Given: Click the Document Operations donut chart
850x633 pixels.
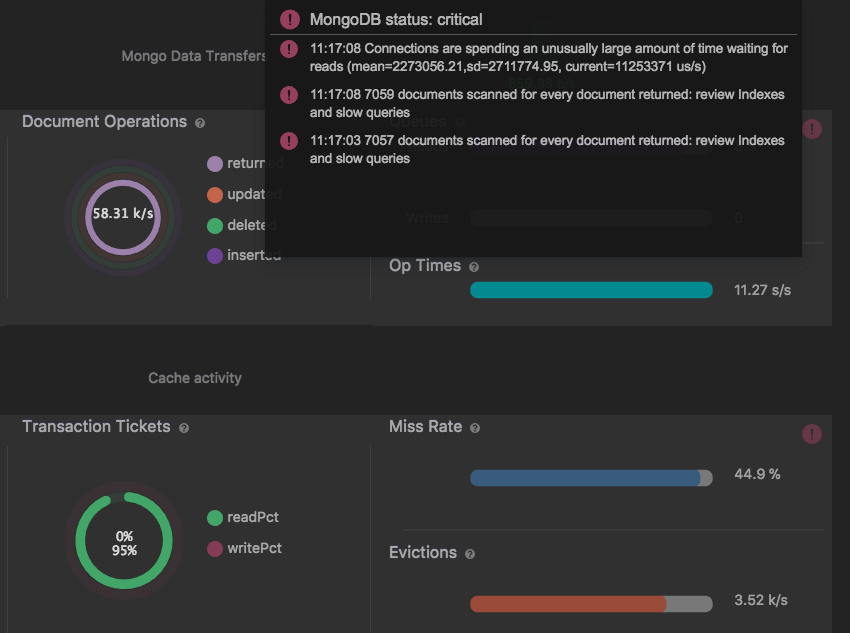Looking at the screenshot, I should 123,215.
